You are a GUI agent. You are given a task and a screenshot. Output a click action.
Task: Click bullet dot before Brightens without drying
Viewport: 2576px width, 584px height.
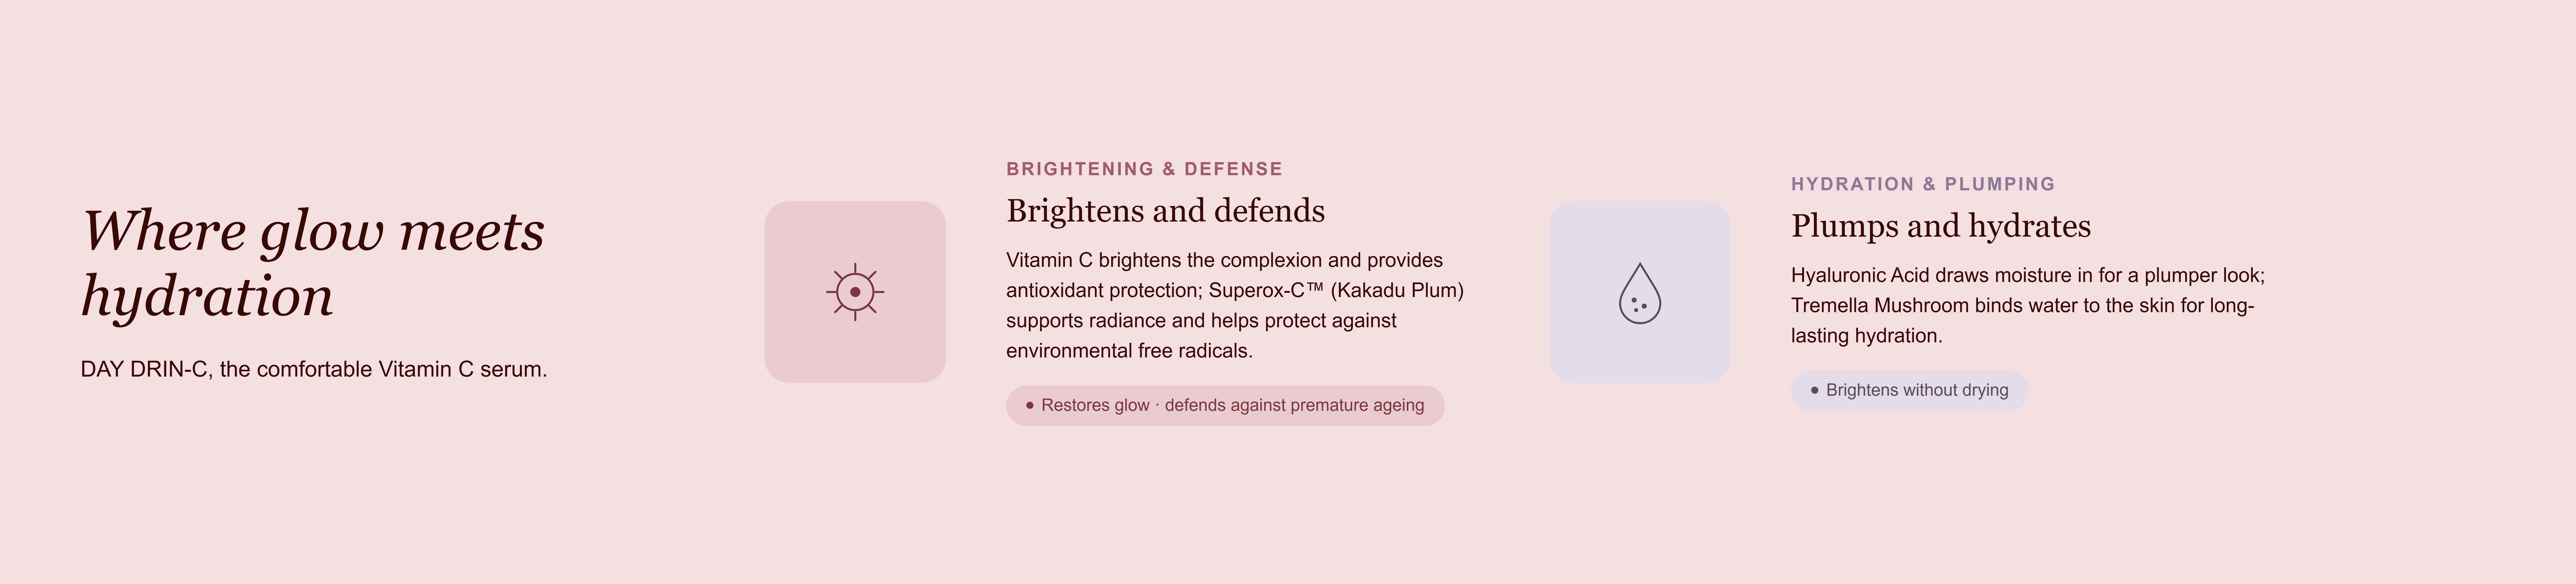1815,390
